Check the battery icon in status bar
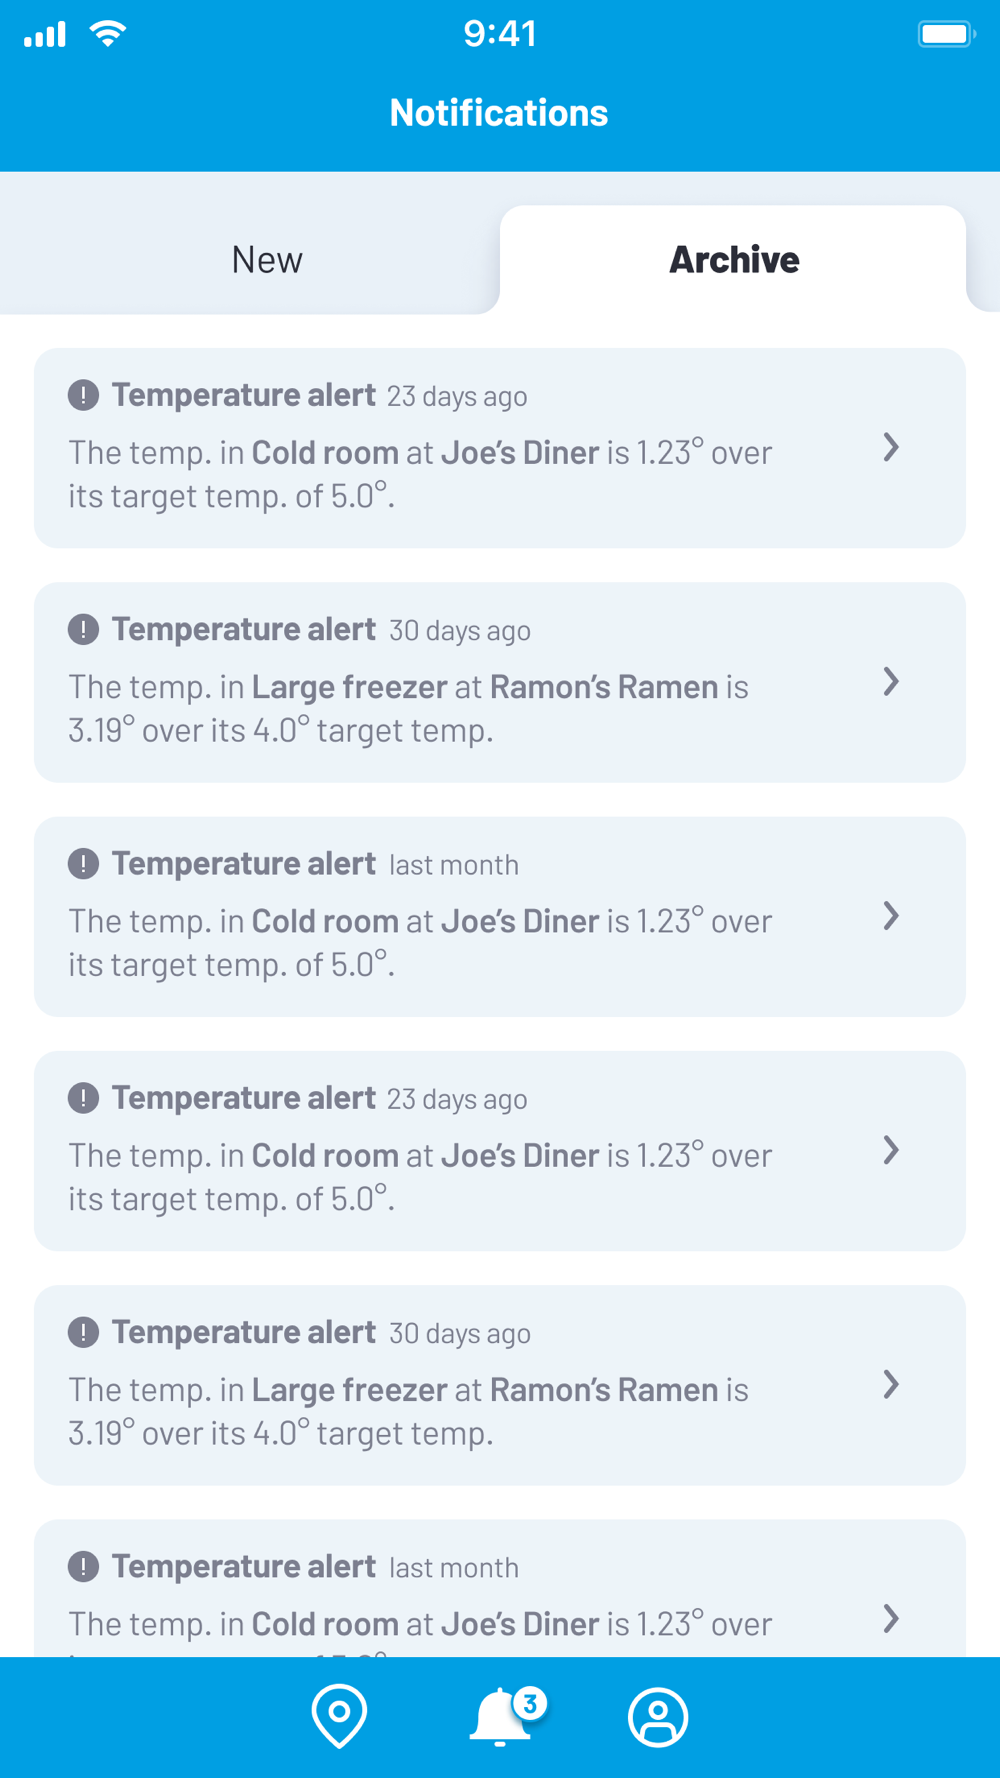1000x1778 pixels. pos(946,34)
